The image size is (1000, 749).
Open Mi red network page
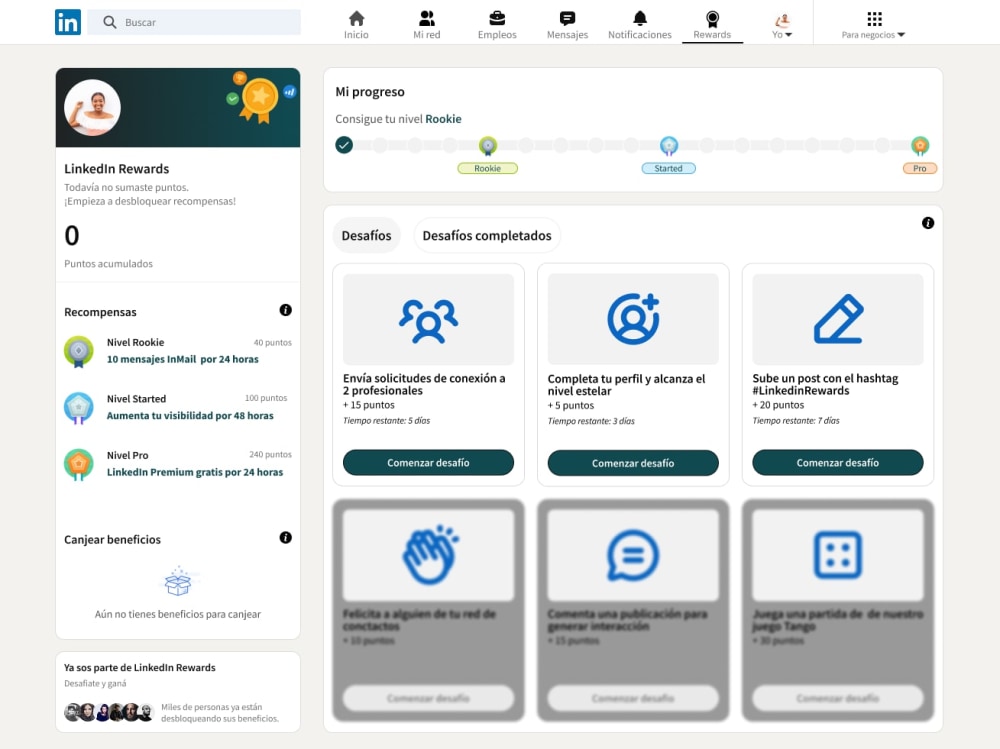427,25
